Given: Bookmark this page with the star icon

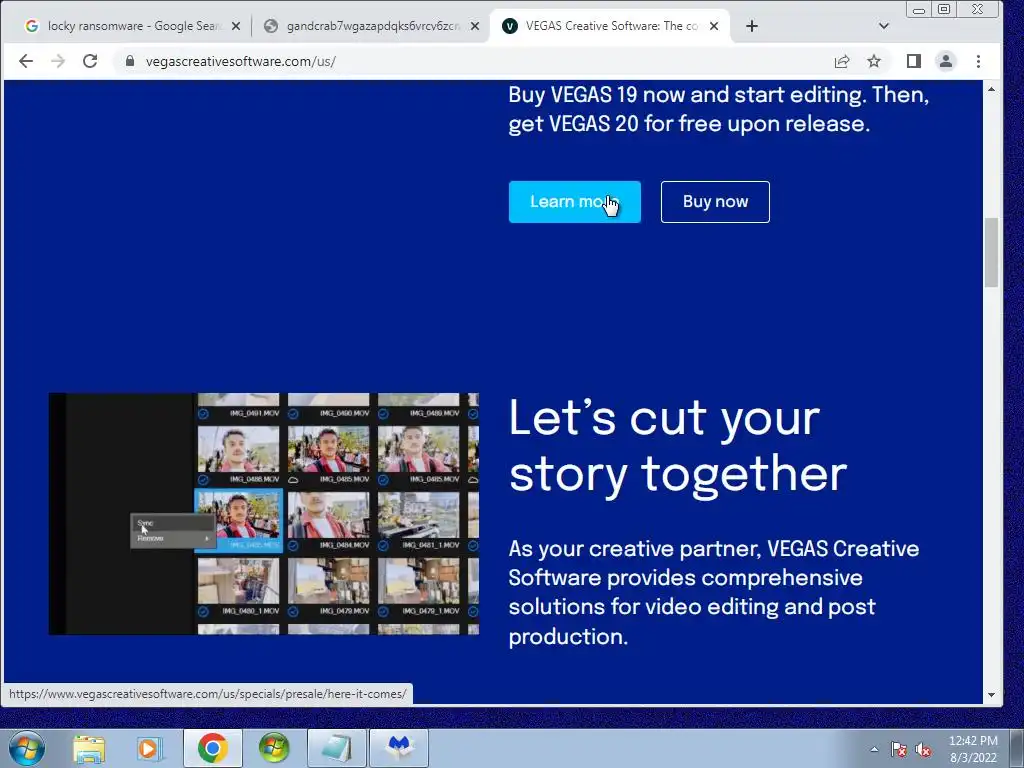Looking at the screenshot, I should (874, 61).
